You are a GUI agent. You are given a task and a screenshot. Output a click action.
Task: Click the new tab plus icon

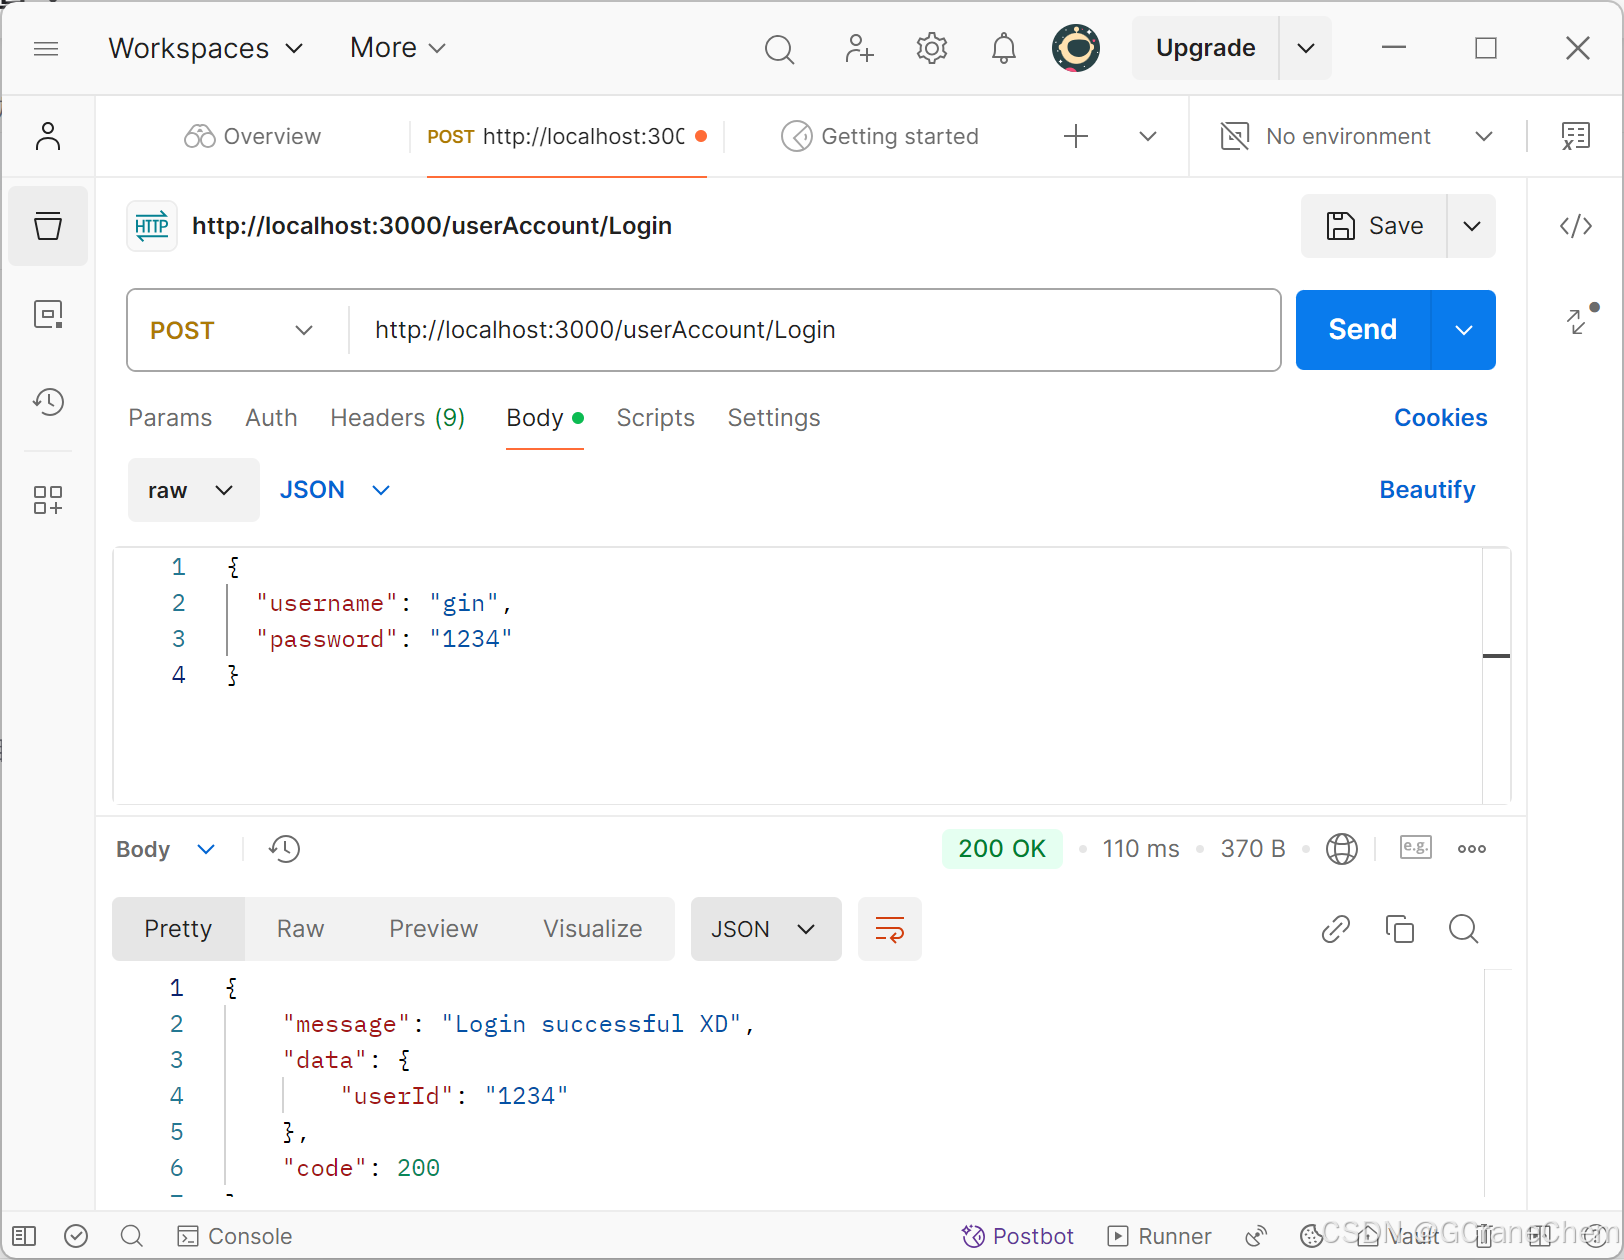1076,136
